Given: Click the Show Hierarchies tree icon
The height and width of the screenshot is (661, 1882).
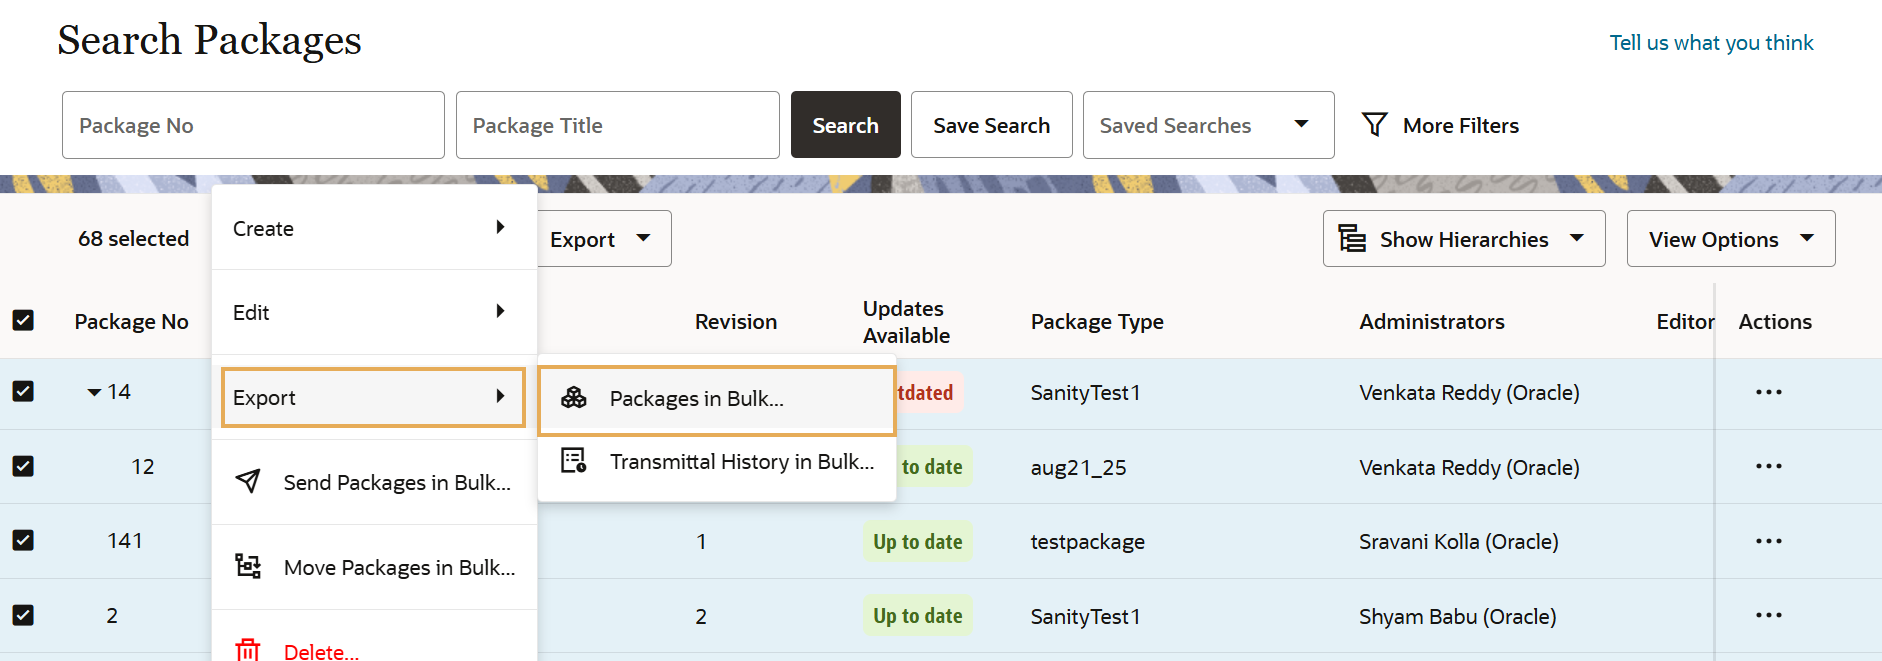Looking at the screenshot, I should coord(1352,239).
